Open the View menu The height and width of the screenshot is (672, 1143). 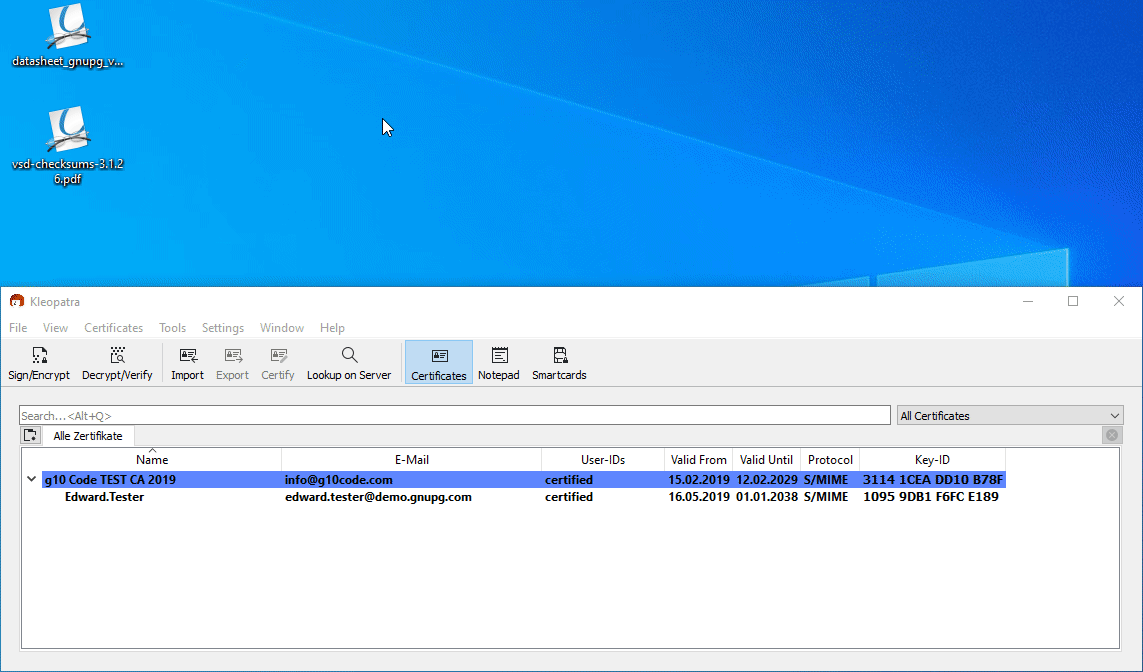coord(55,328)
